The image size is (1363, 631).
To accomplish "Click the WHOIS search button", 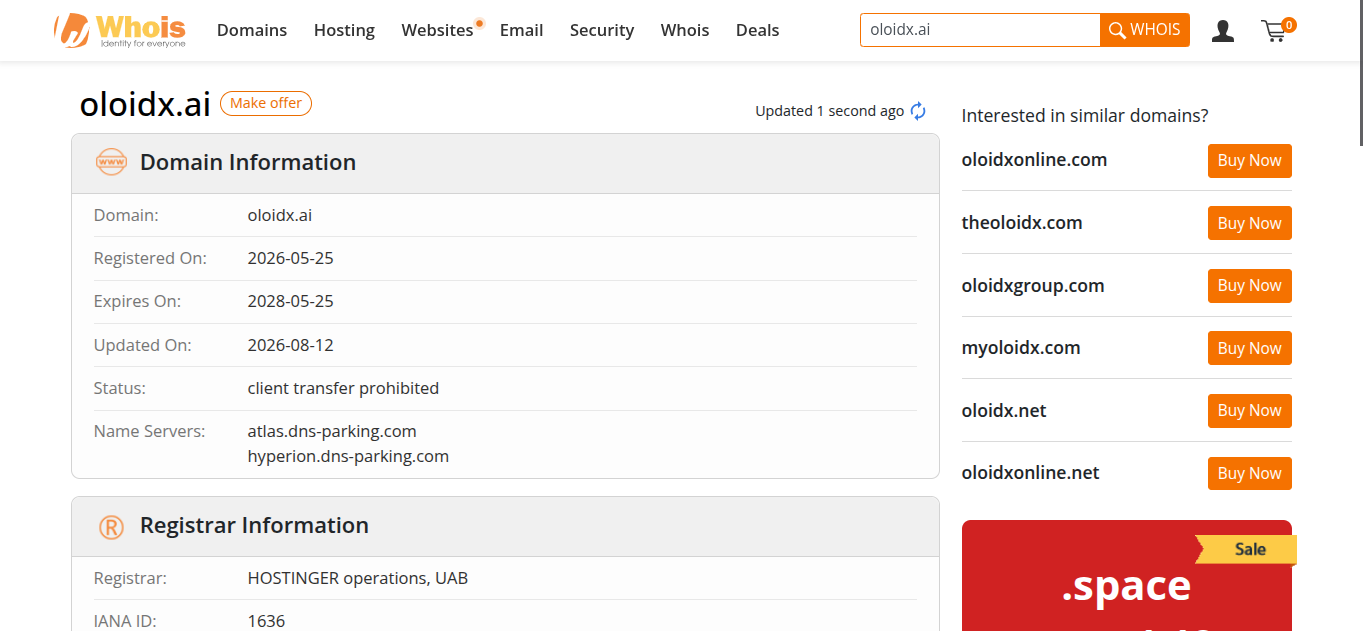I will [x=1145, y=30].
